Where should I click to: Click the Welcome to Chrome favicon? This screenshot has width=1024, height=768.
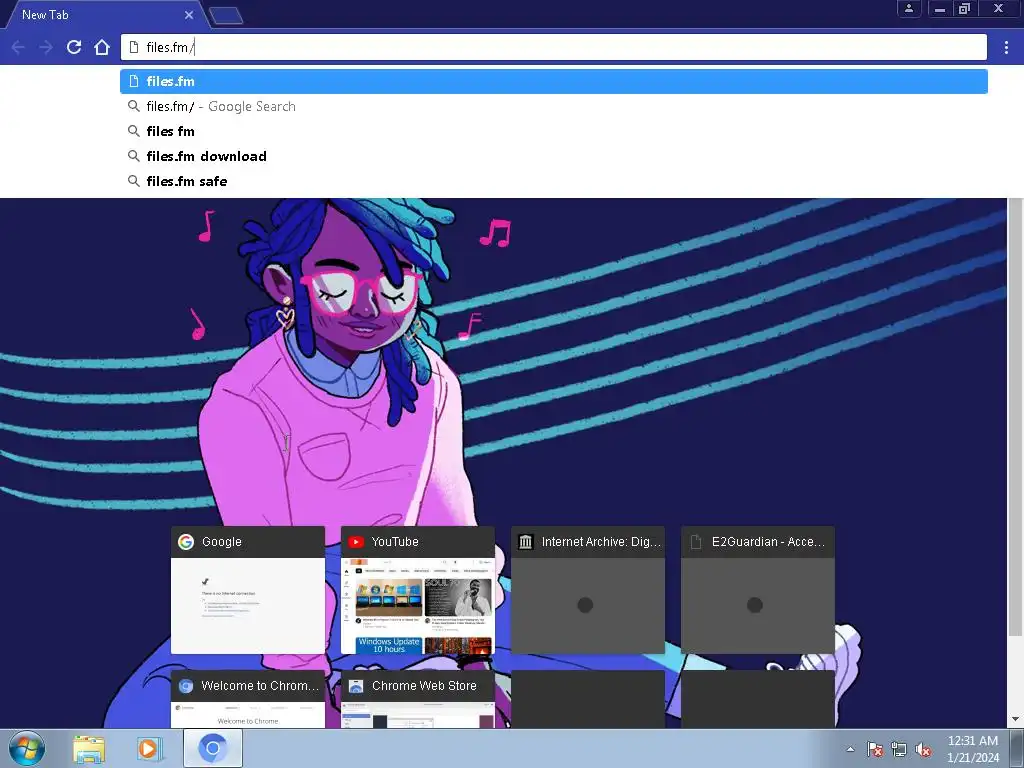coord(186,686)
